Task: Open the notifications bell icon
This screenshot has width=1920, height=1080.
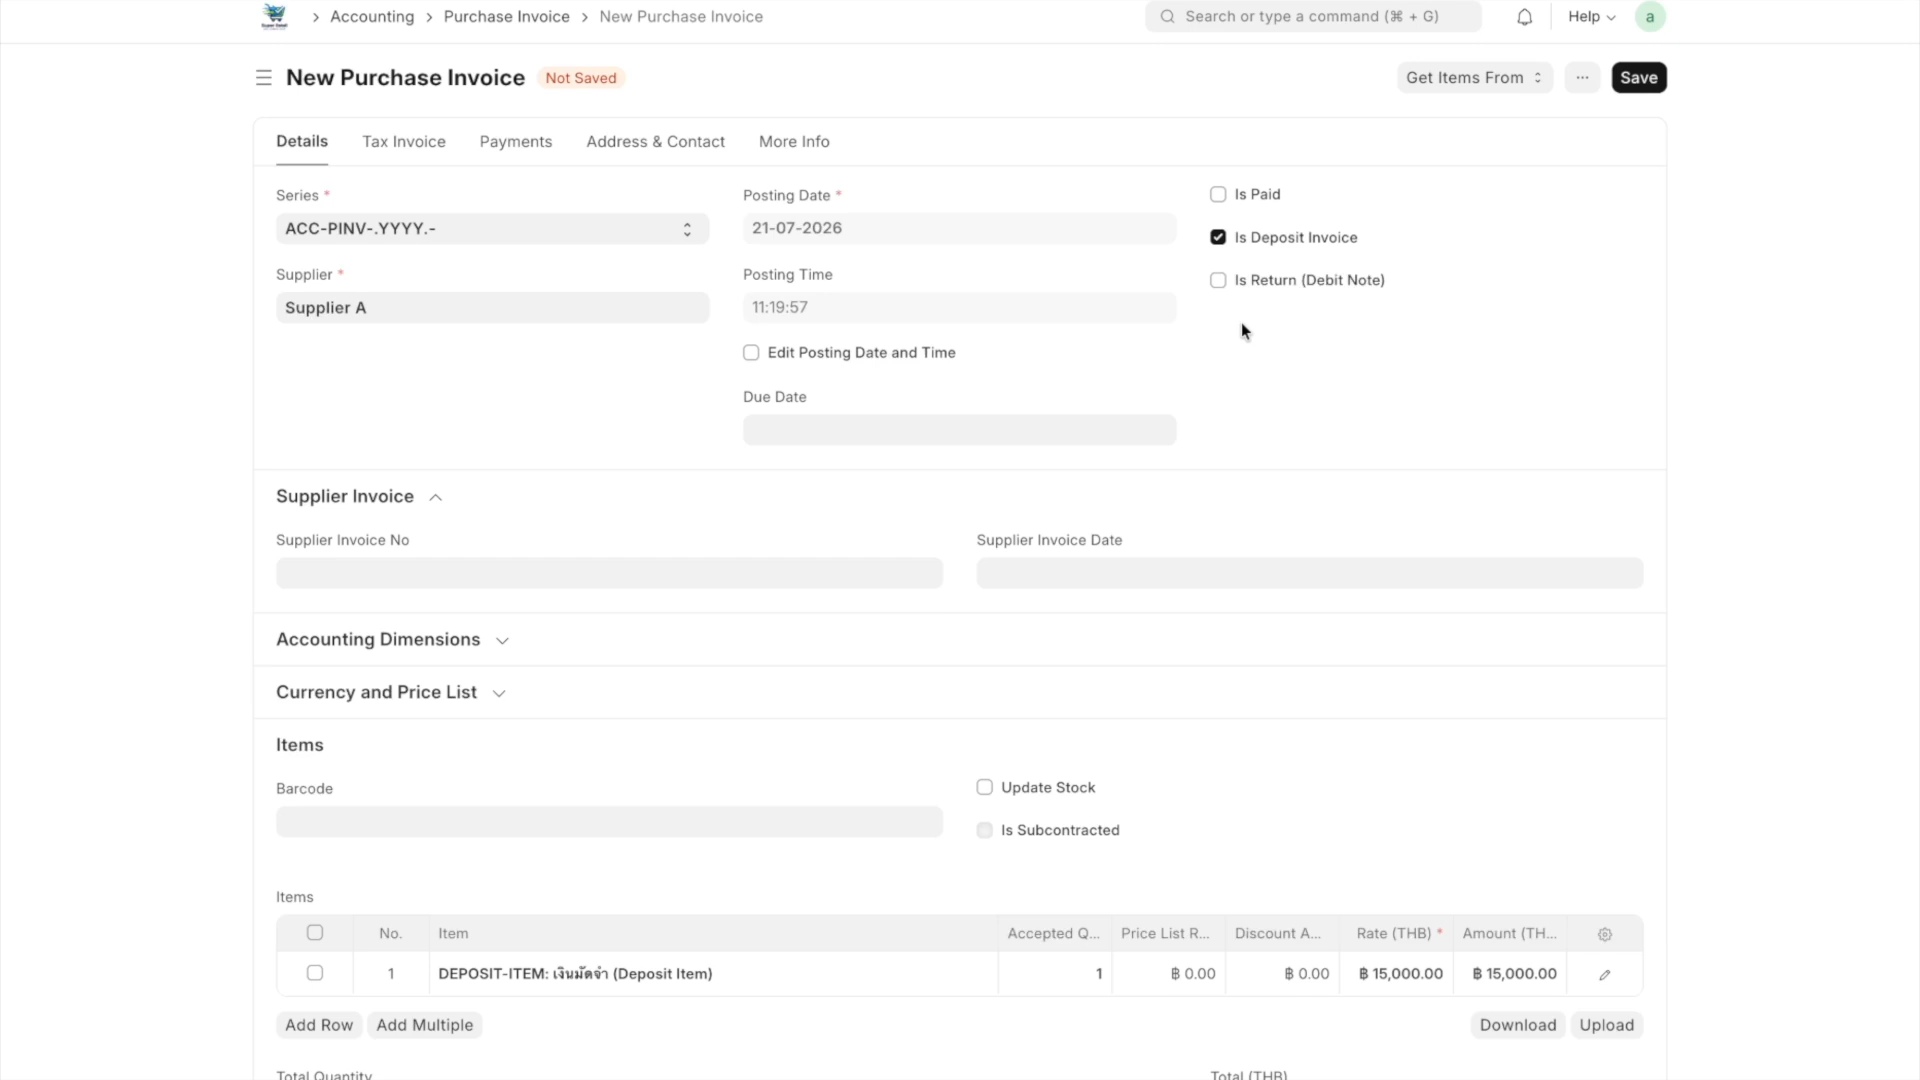Action: click(x=1524, y=17)
